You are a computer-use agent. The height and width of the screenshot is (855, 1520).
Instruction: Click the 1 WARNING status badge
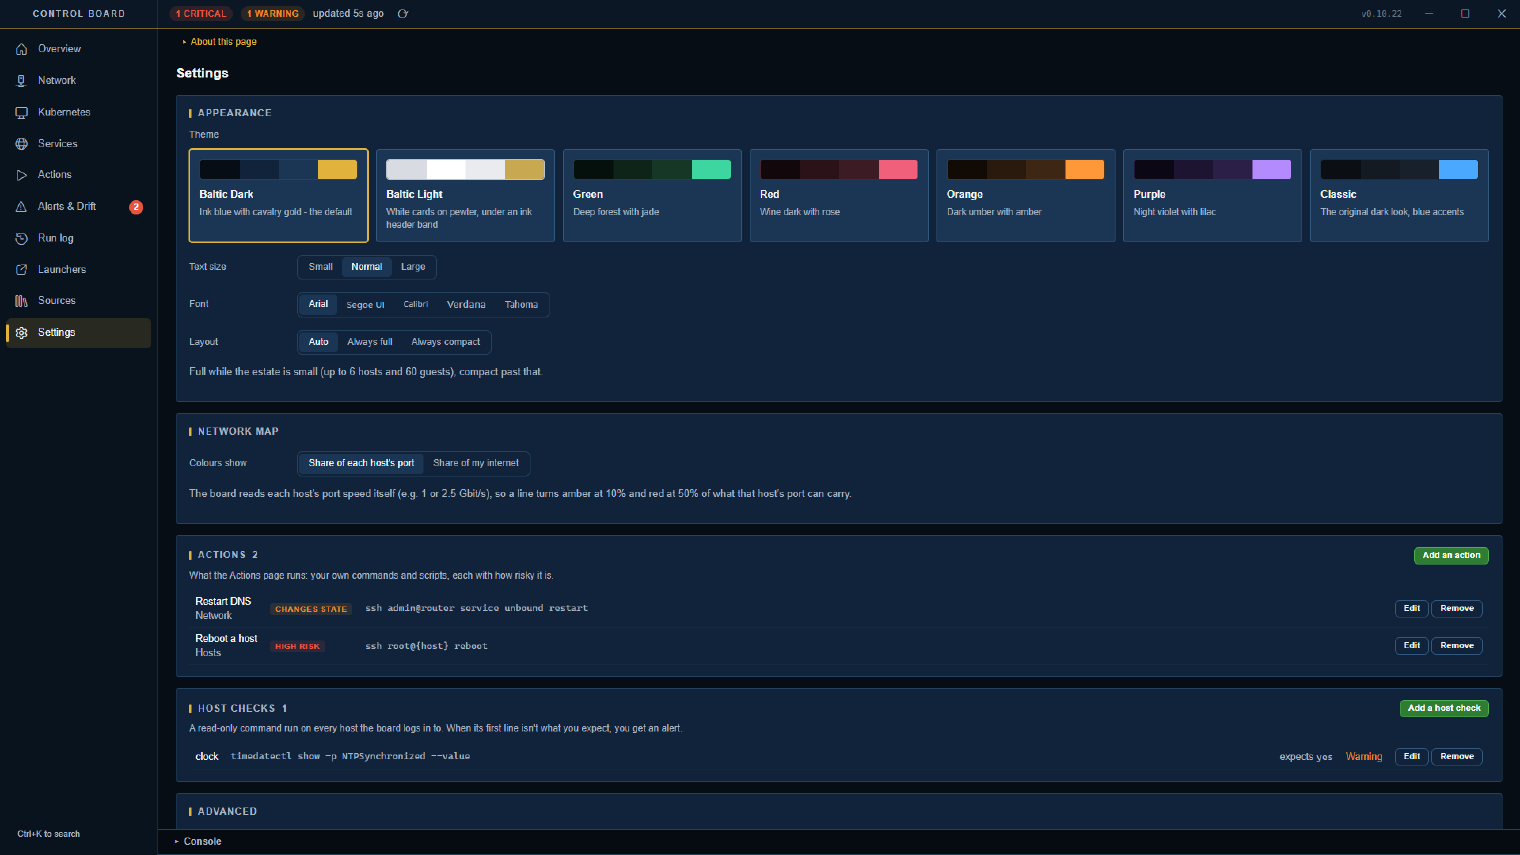click(272, 14)
